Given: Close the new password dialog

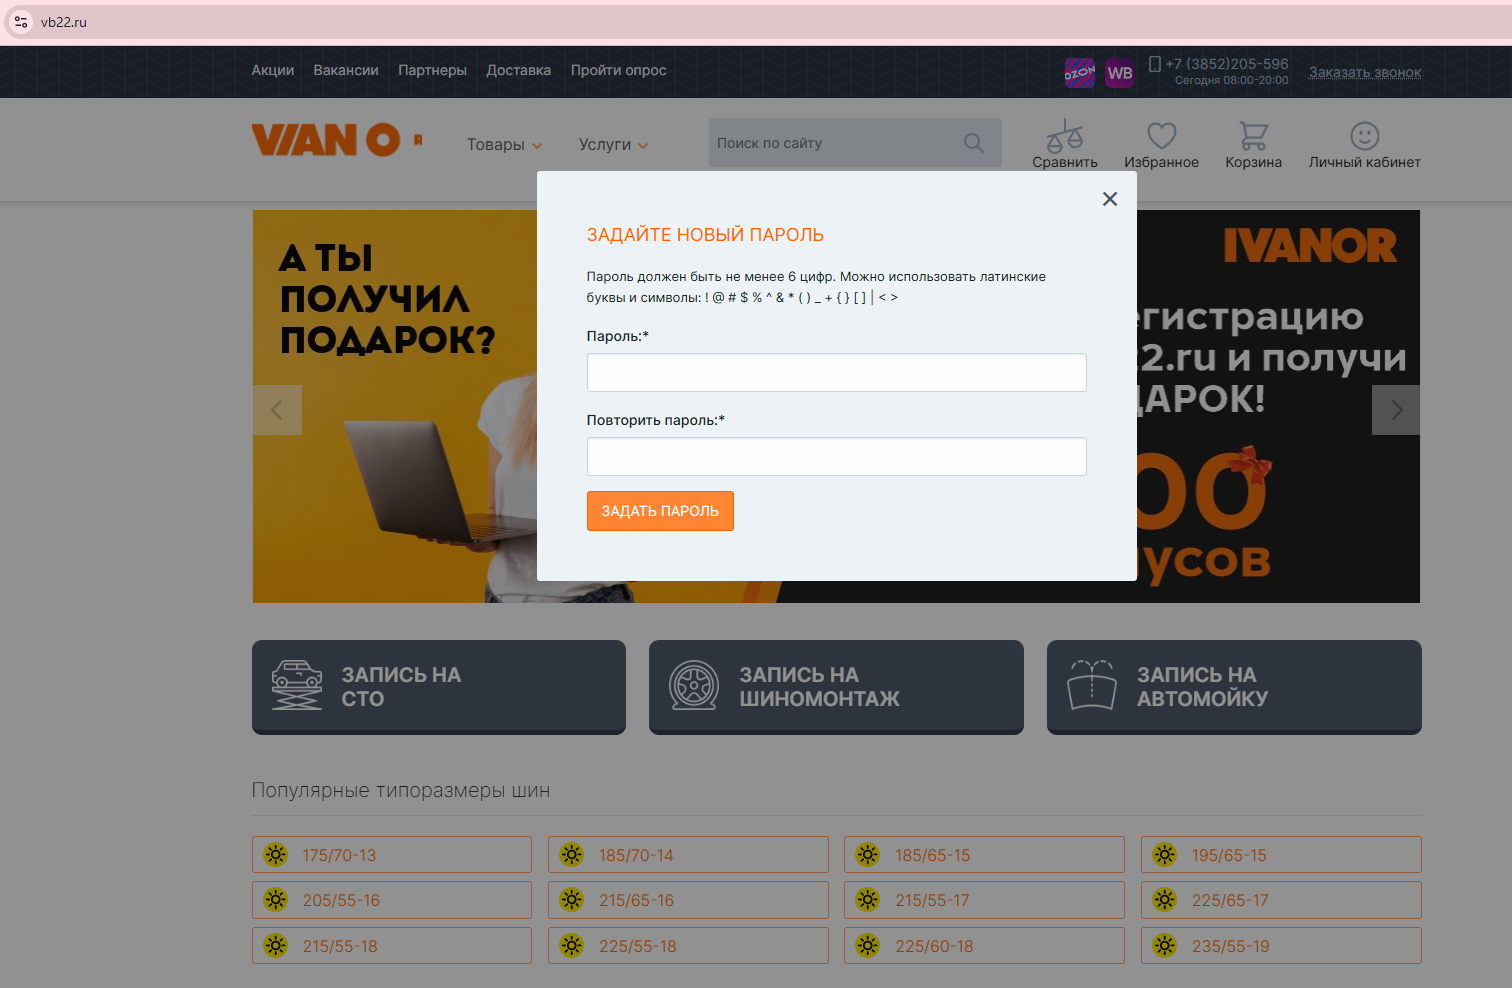Looking at the screenshot, I should [x=1109, y=199].
